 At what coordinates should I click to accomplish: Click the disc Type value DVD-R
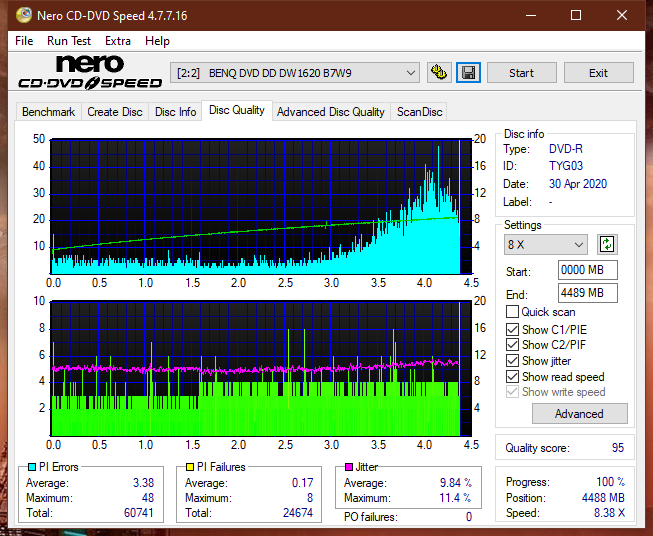click(x=566, y=149)
